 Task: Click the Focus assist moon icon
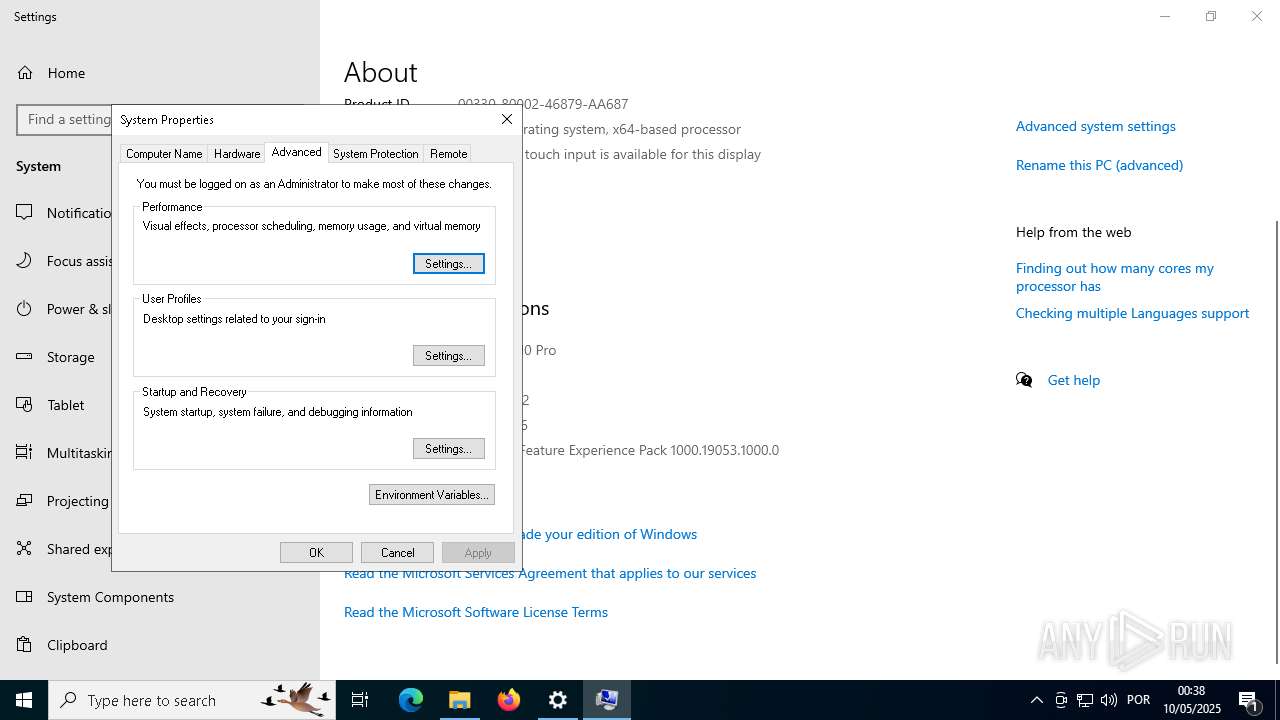pos(25,261)
